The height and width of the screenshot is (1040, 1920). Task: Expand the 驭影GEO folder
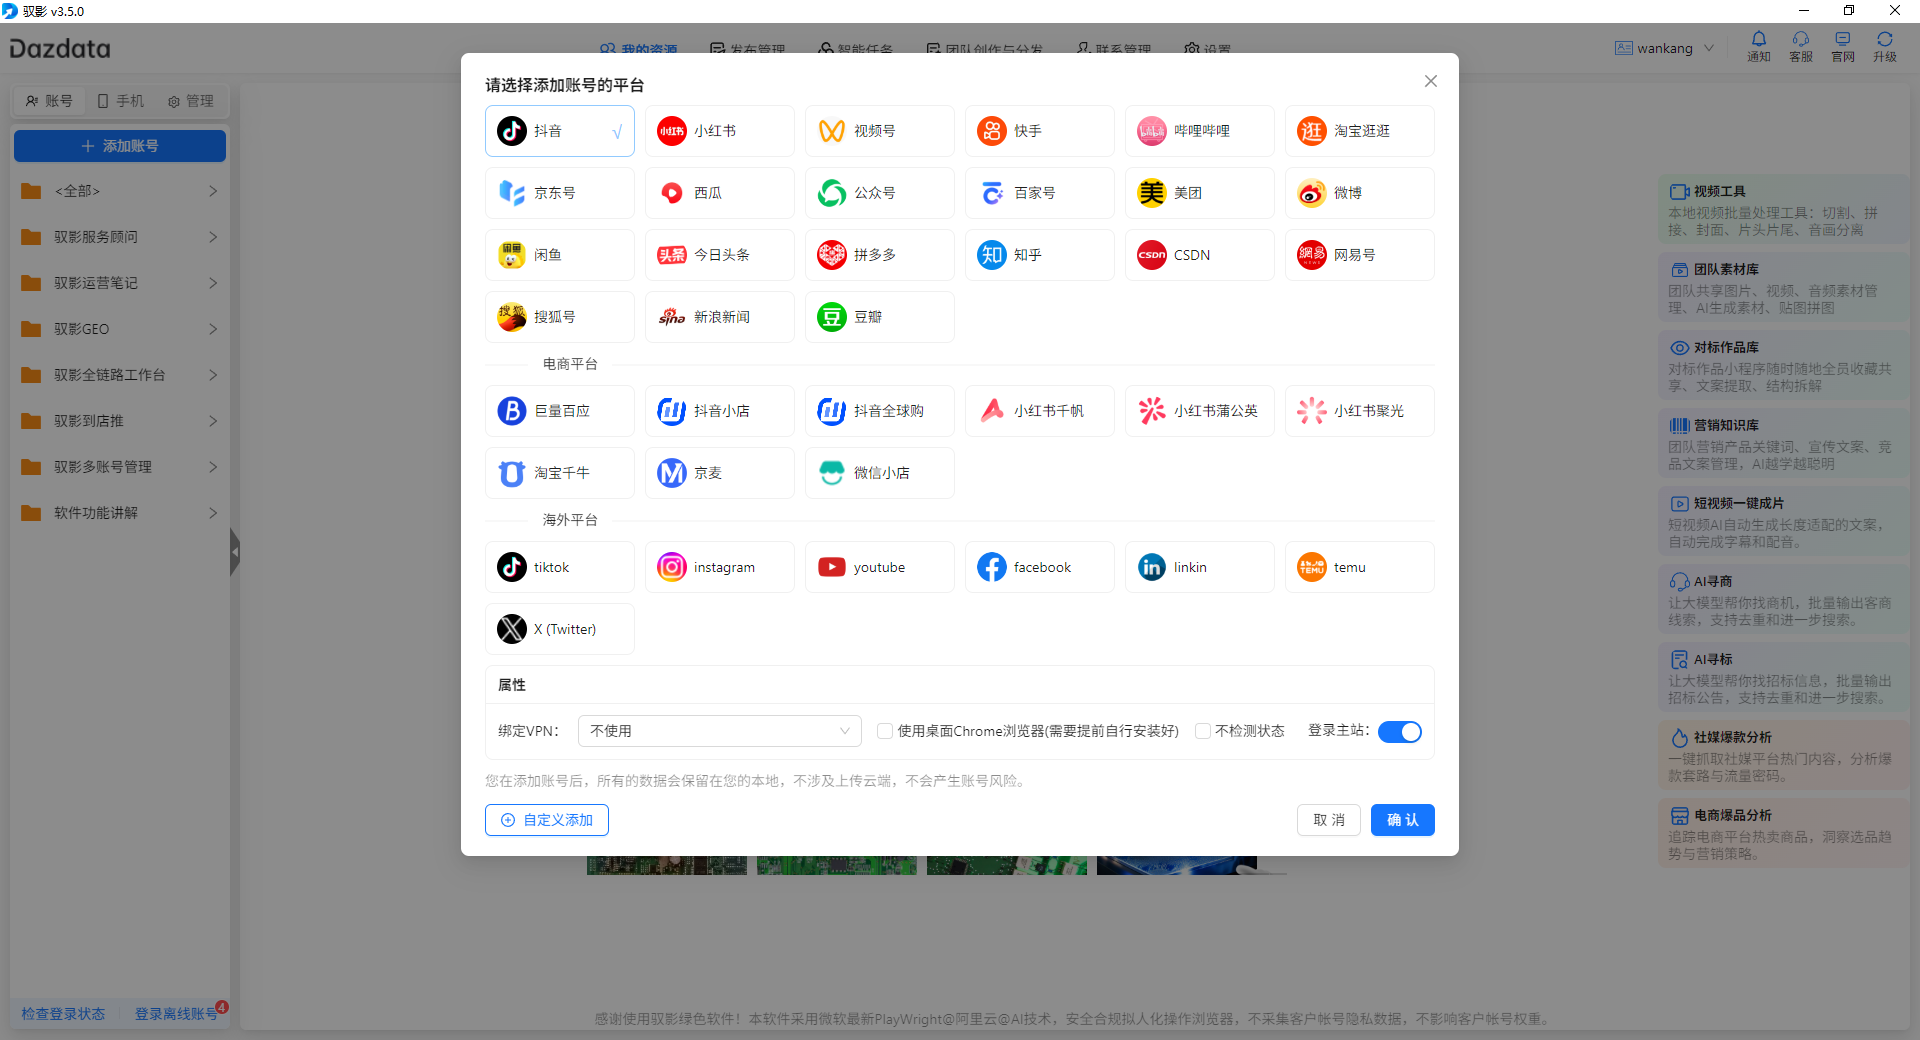tap(120, 329)
